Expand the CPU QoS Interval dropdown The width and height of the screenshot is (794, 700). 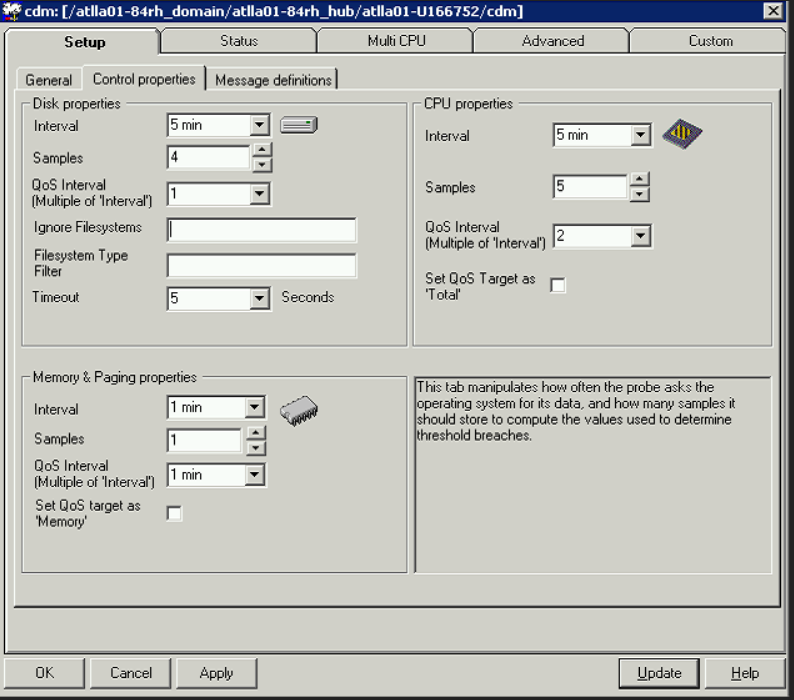pyautogui.click(x=641, y=236)
